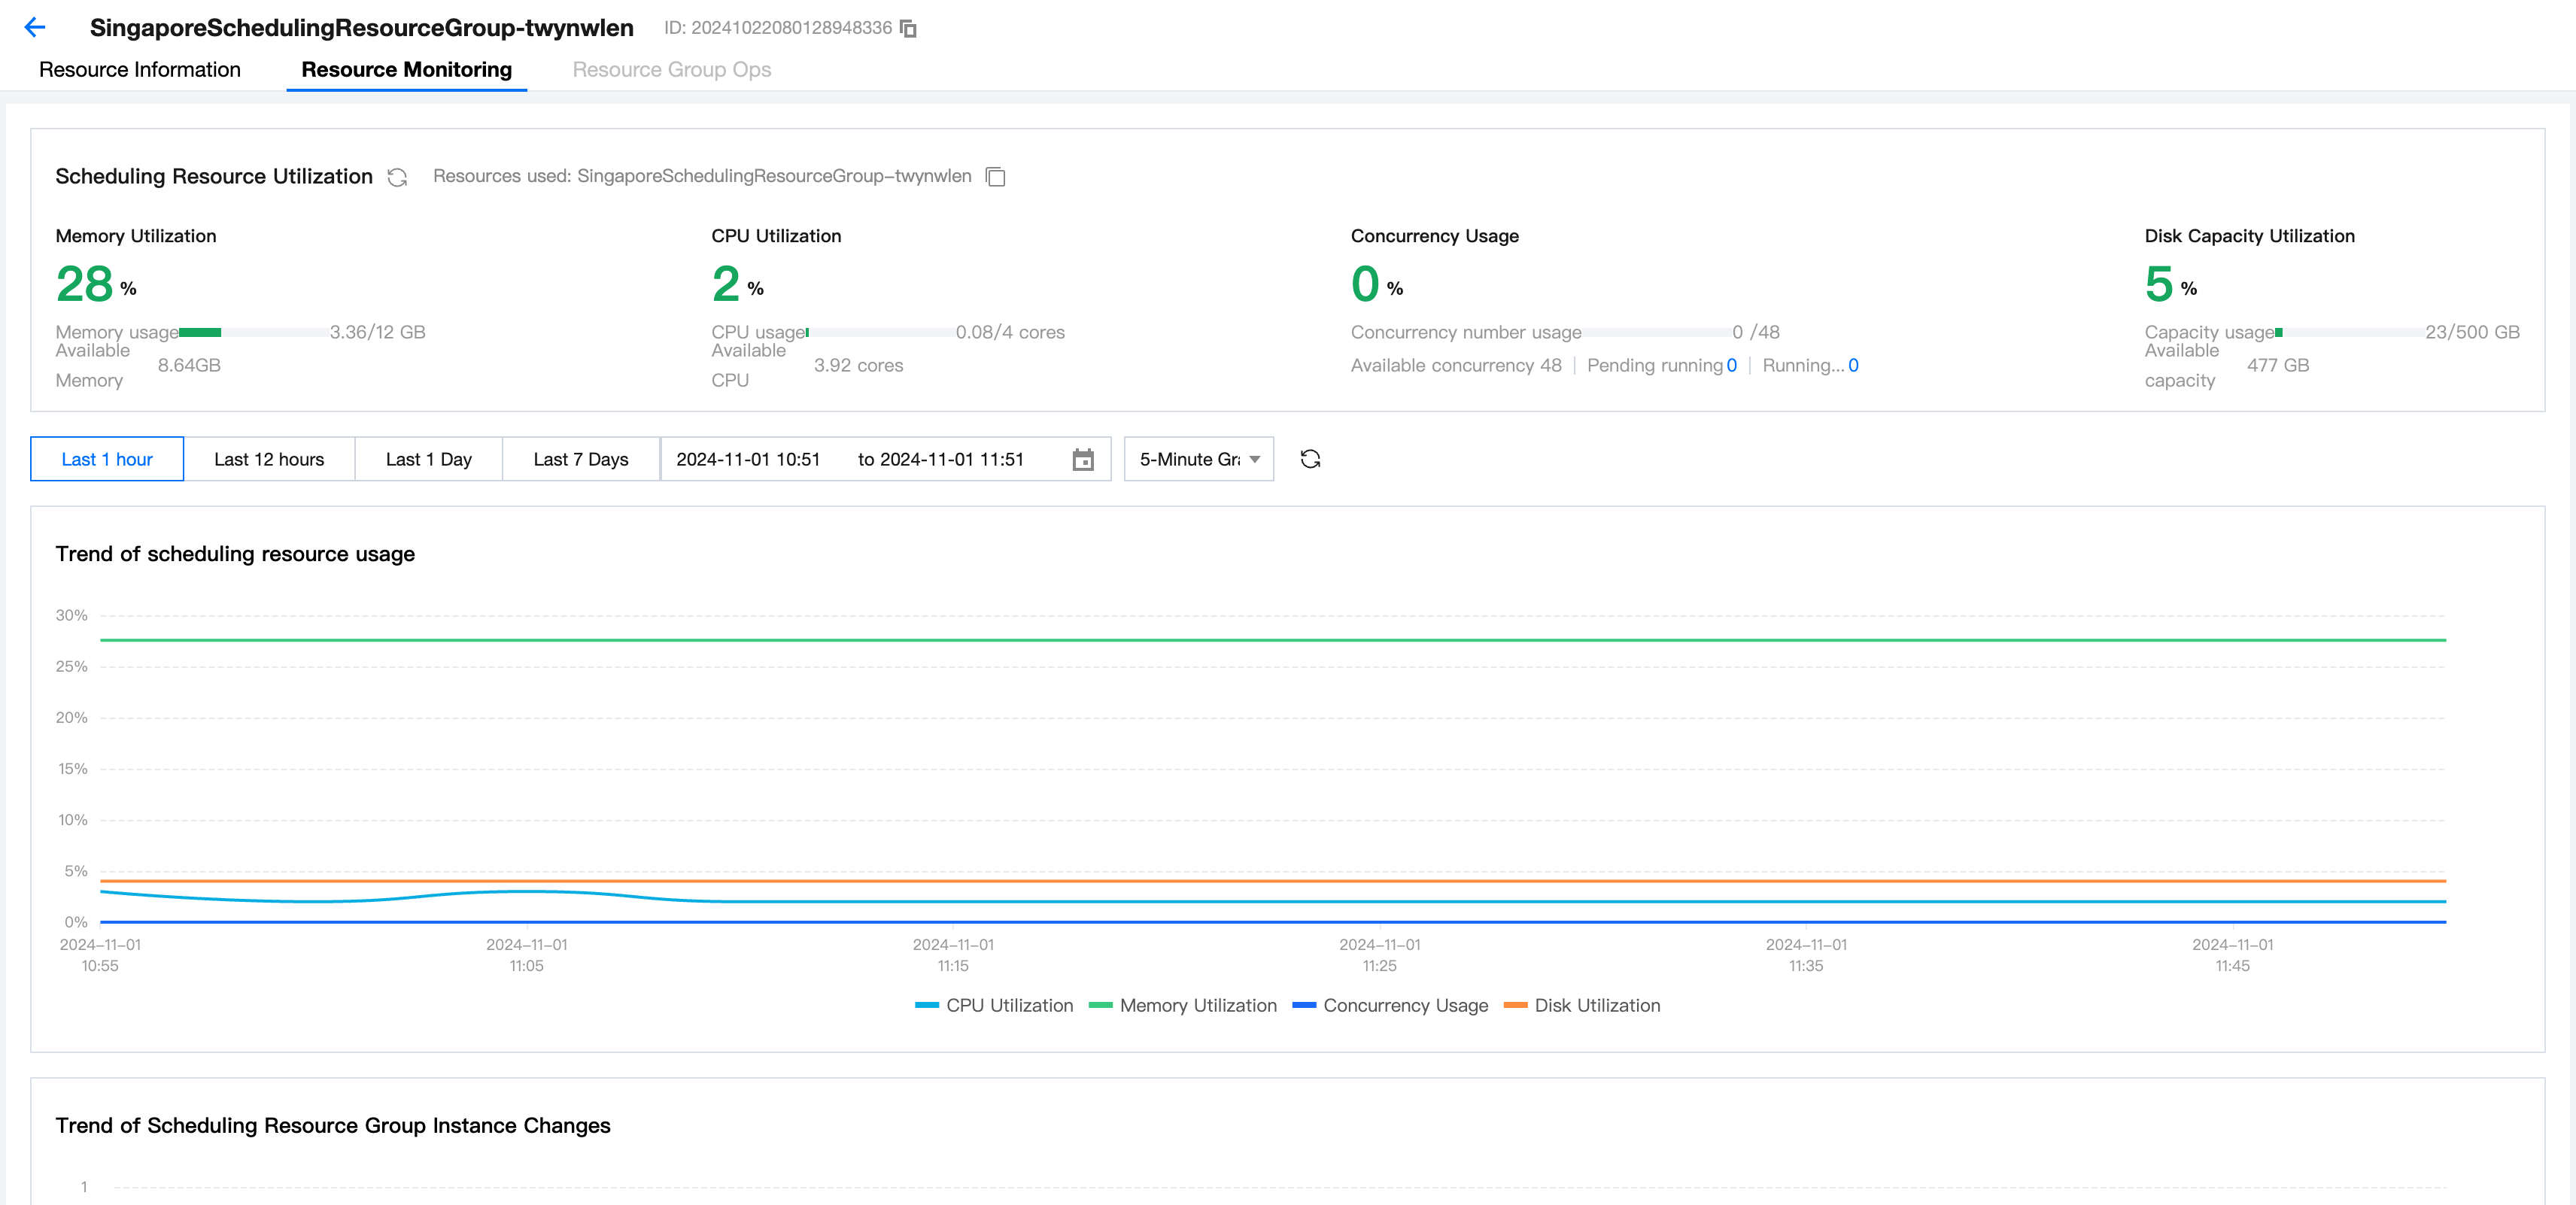Copy the resource group ID
Screen dimensions: 2576x1205
point(908,28)
